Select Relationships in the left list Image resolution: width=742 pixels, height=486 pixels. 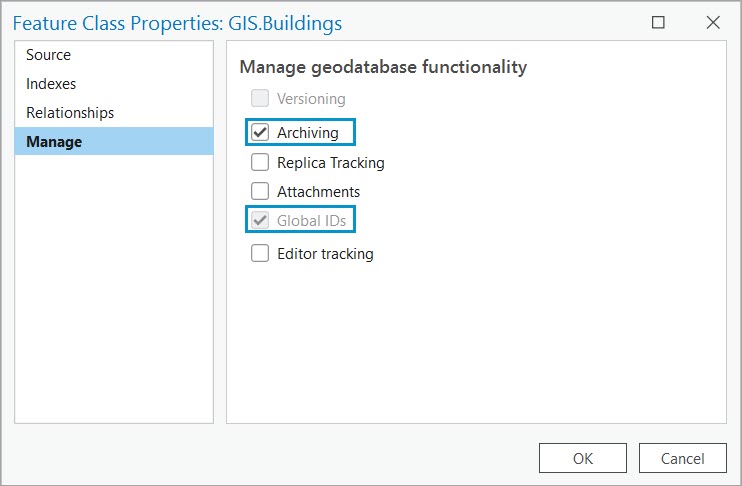coord(70,113)
